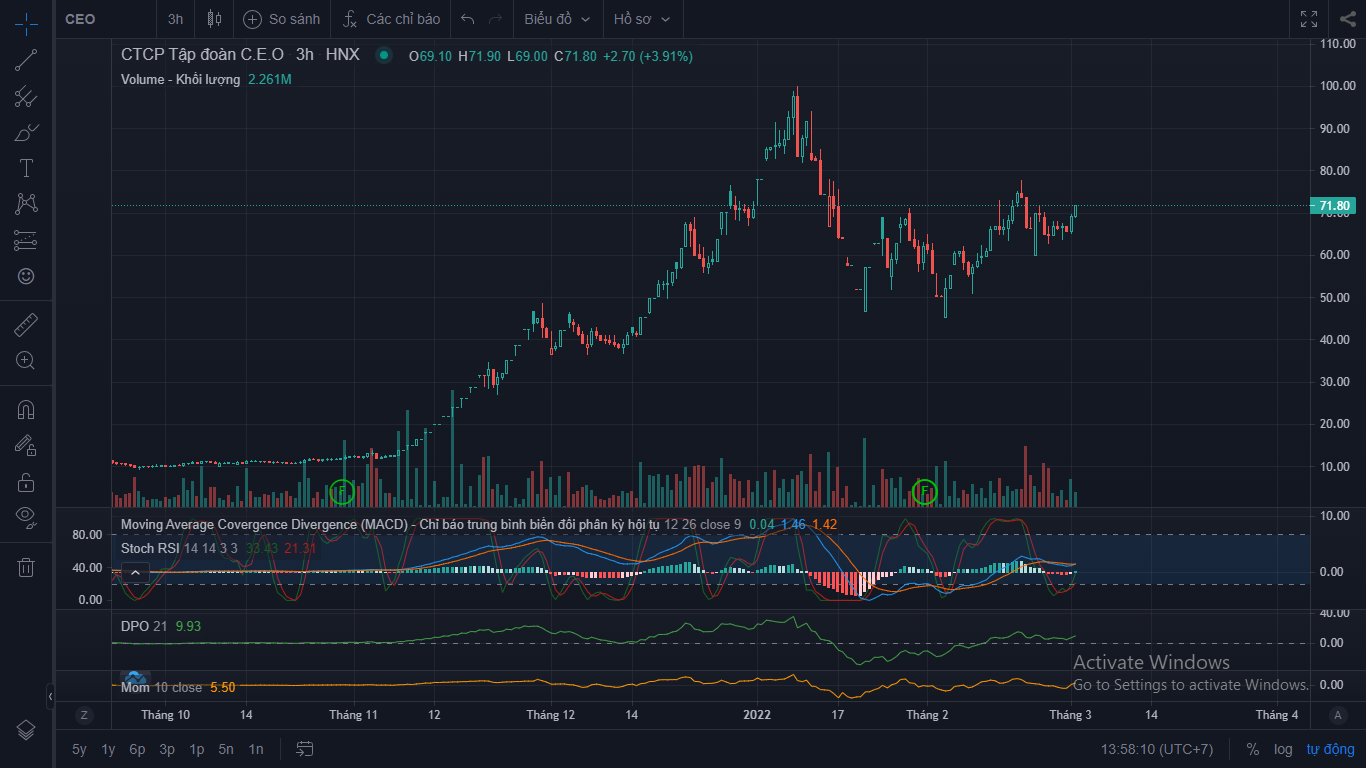This screenshot has height=768, width=1366.
Task: Click the zoom in magnifier tool
Action: 26,361
